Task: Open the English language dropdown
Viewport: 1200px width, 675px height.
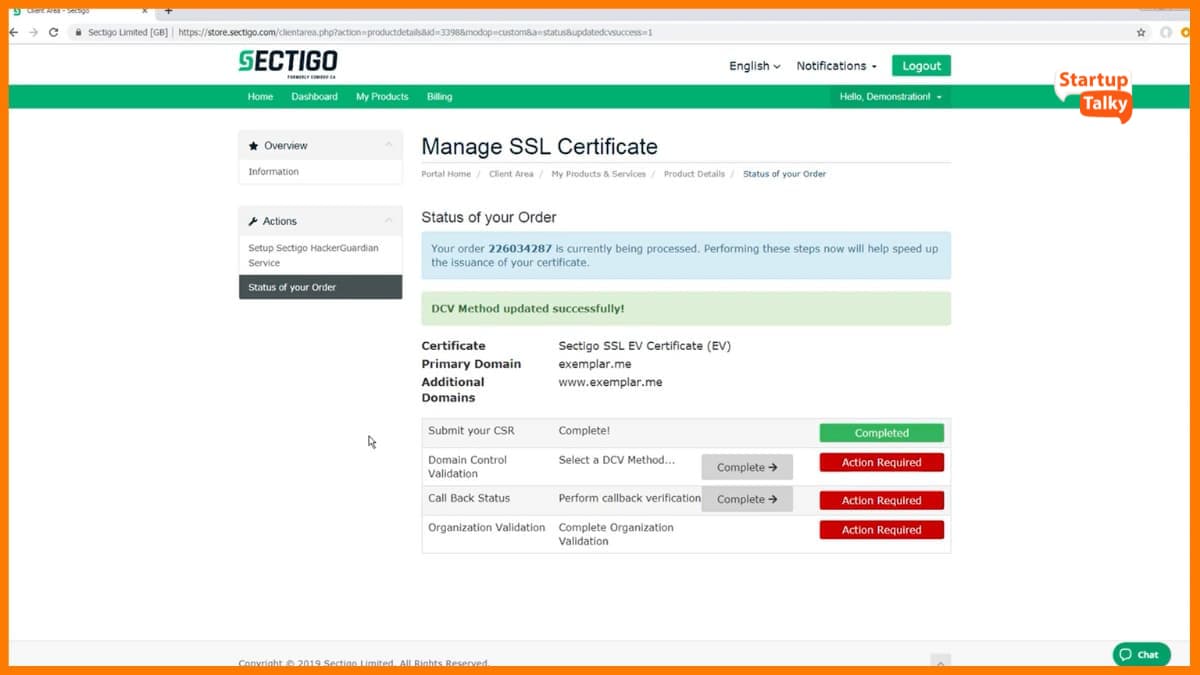Action: click(753, 65)
